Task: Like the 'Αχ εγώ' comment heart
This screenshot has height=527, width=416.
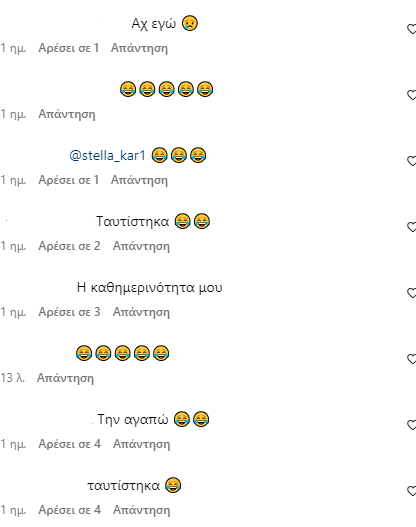Action: coord(412,29)
